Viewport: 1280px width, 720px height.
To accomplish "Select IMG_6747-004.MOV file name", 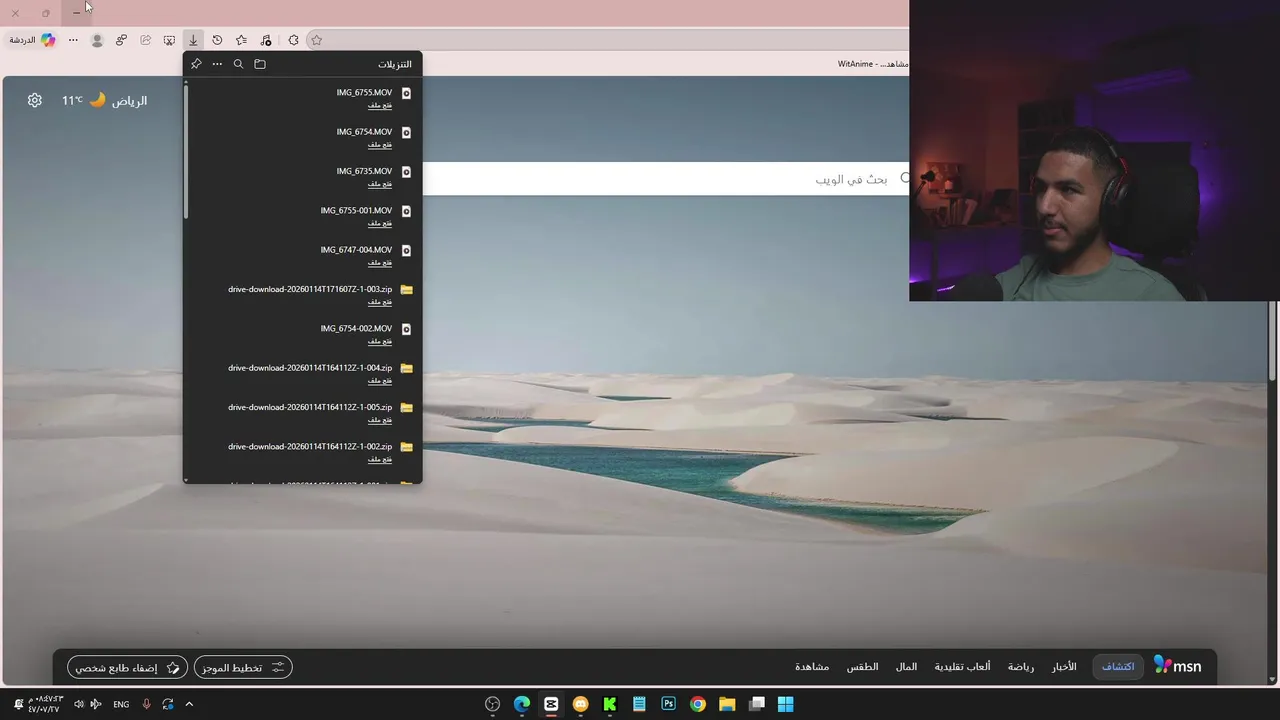I will tap(356, 250).
